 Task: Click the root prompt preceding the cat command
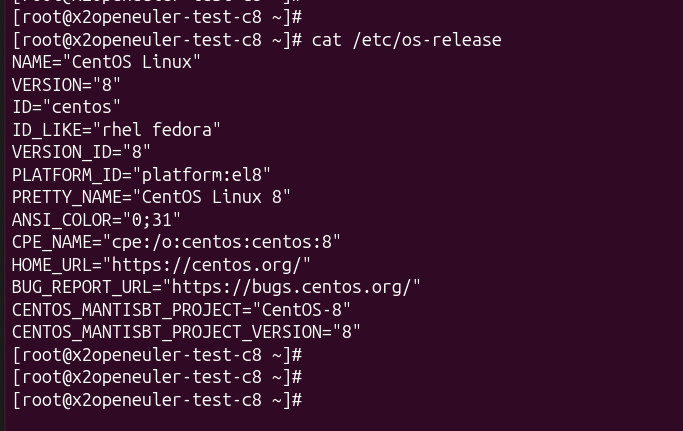click(x=156, y=40)
